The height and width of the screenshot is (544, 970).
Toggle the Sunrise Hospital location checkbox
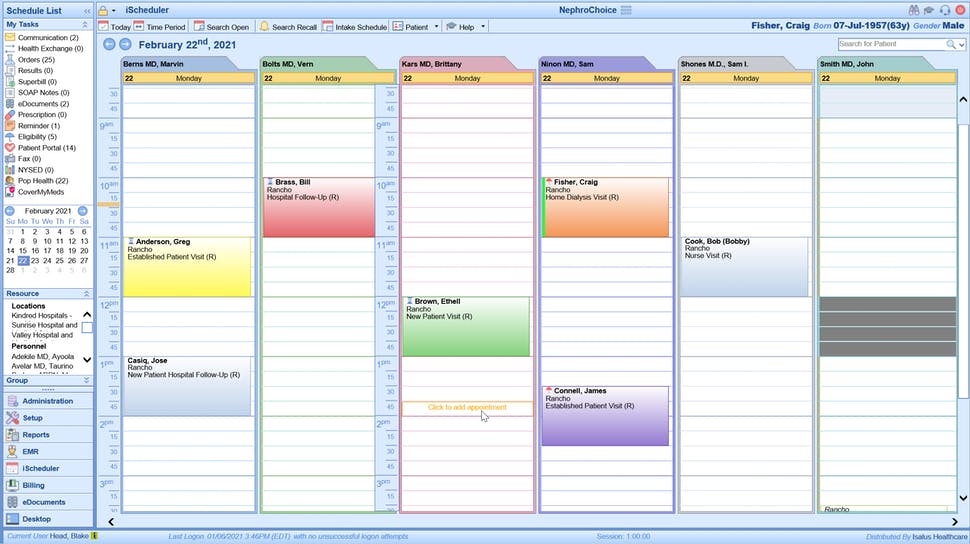coord(87,327)
